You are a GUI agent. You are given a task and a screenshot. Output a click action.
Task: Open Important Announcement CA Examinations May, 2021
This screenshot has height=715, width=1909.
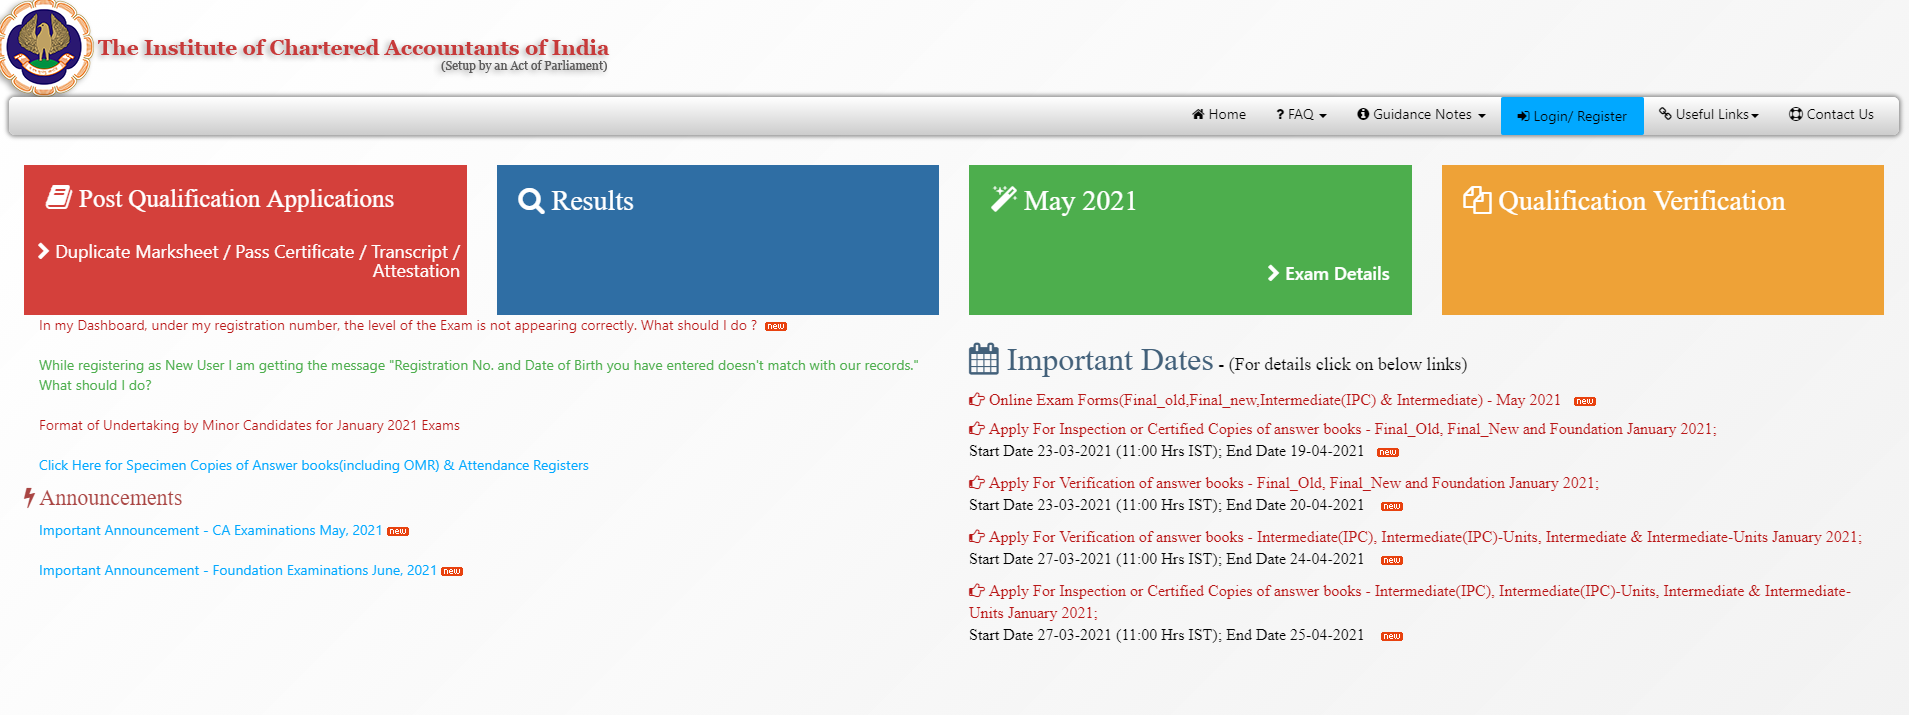coord(211,531)
